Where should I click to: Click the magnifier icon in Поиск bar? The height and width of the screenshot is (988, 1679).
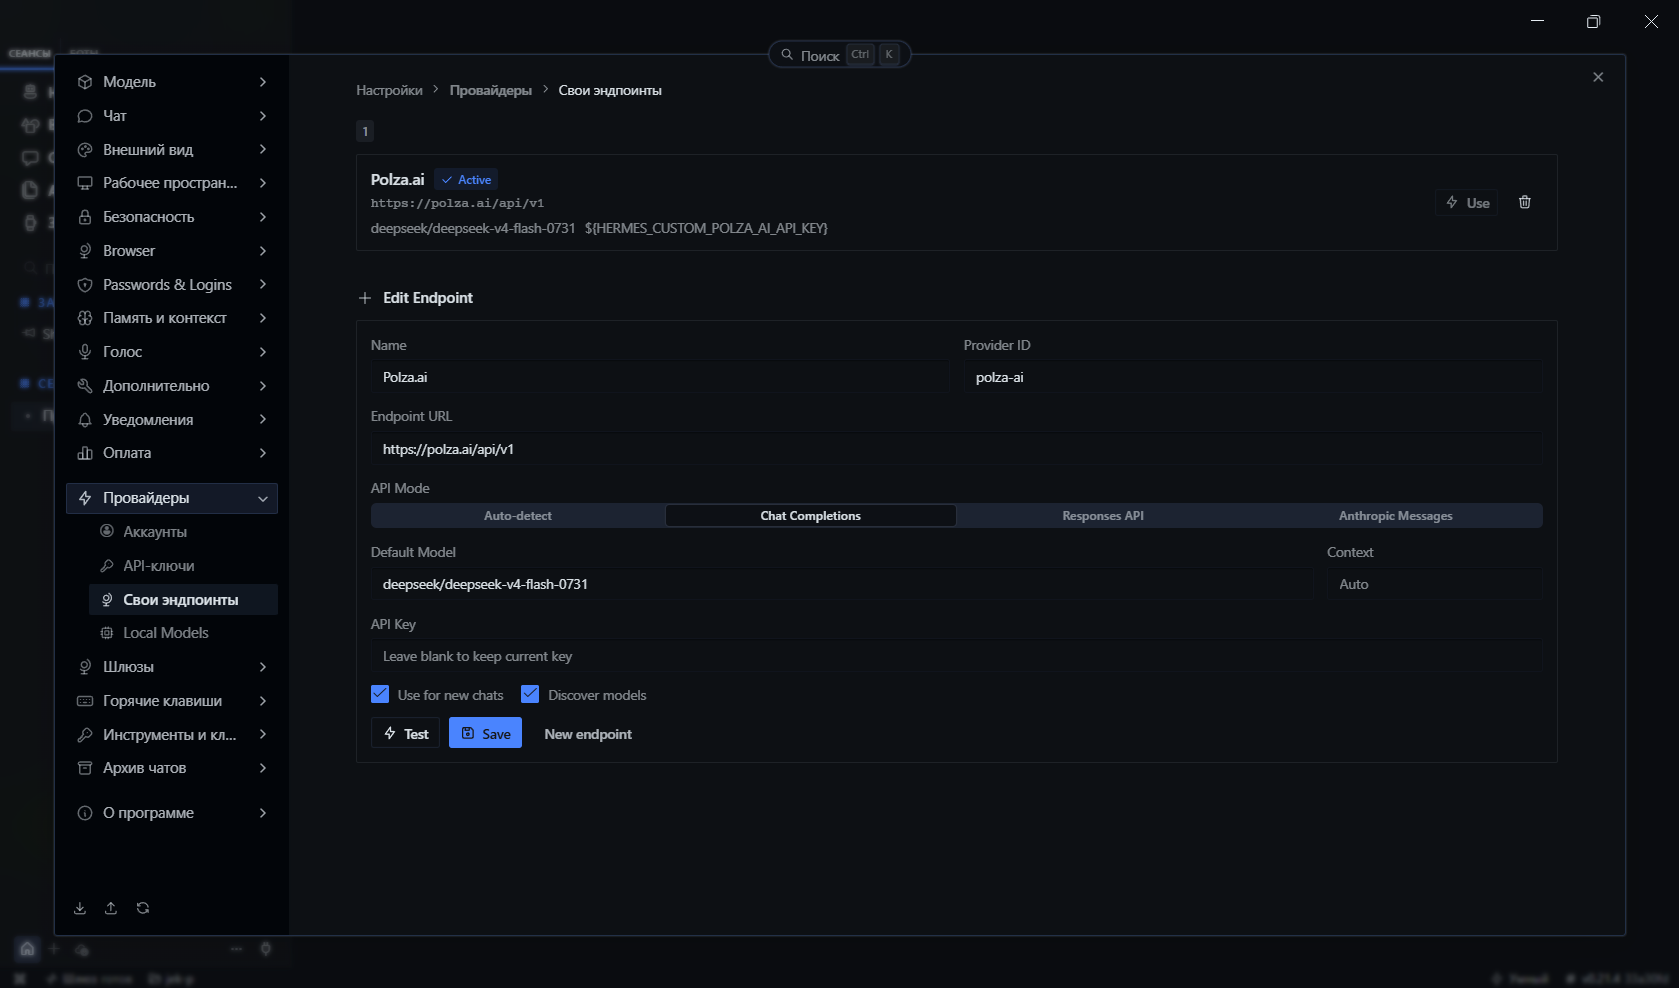(787, 55)
